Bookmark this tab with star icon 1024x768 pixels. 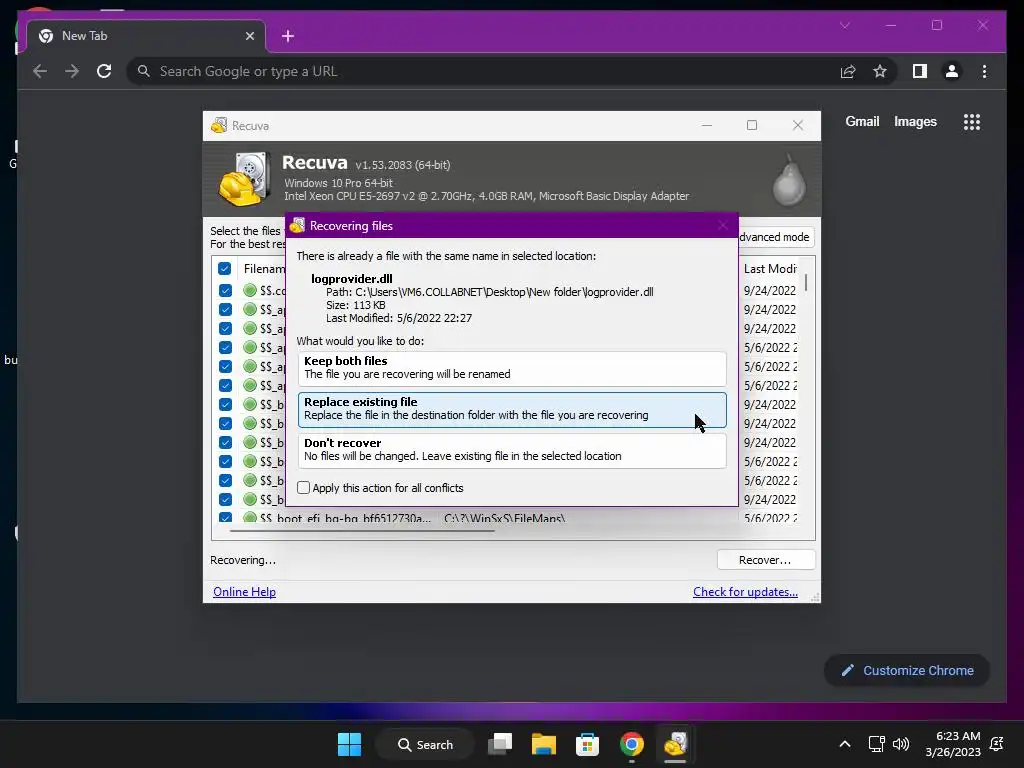pyautogui.click(x=880, y=71)
